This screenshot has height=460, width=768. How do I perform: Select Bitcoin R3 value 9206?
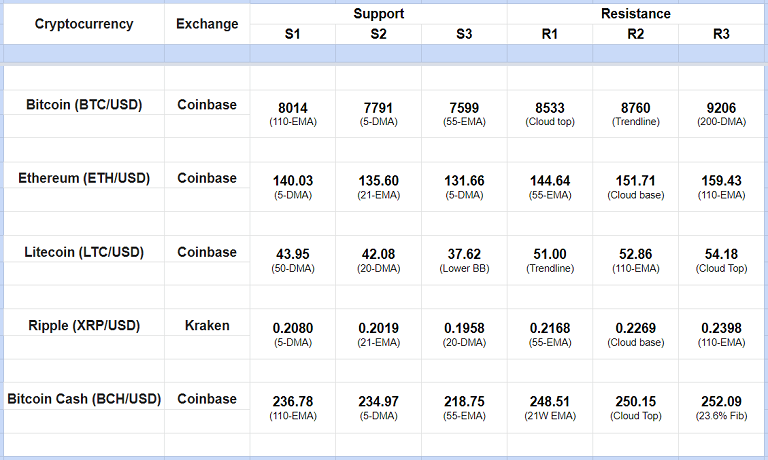pyautogui.click(x=721, y=107)
